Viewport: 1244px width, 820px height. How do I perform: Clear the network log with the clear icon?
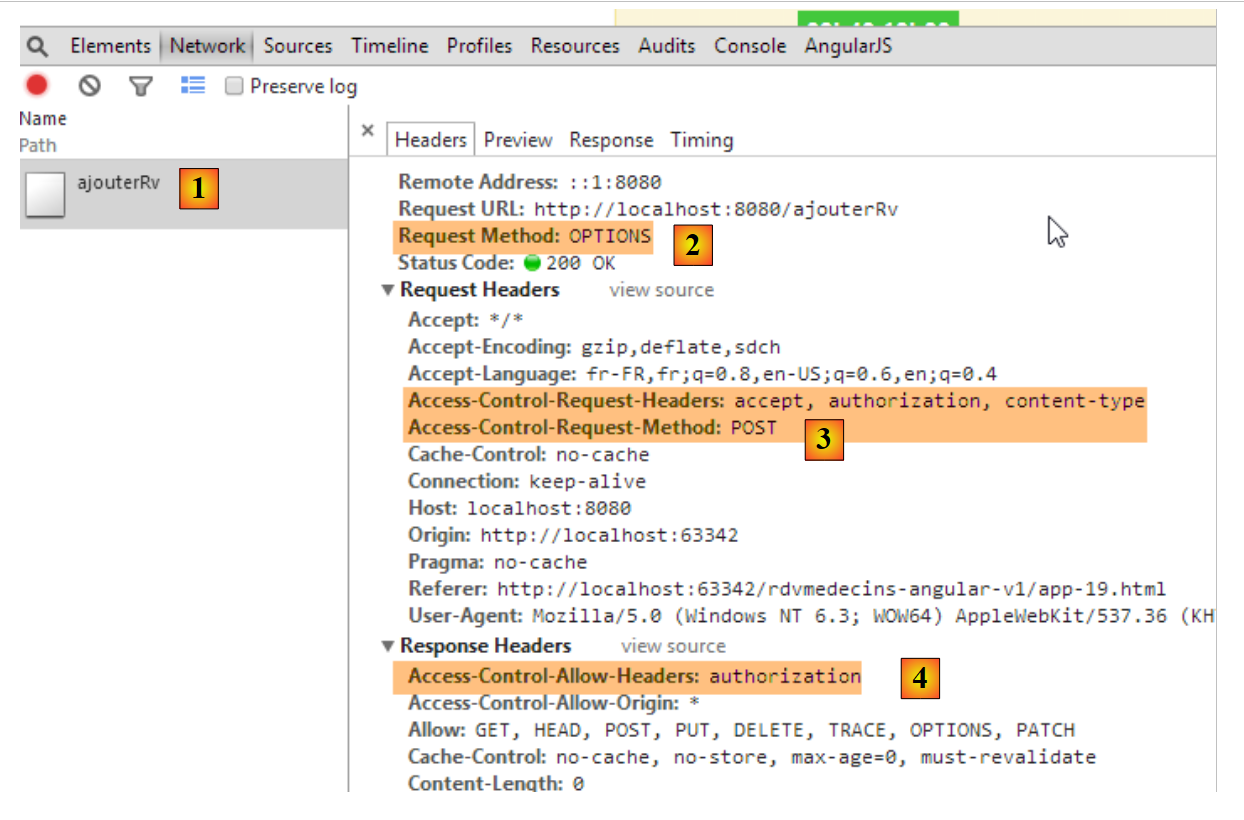click(90, 86)
